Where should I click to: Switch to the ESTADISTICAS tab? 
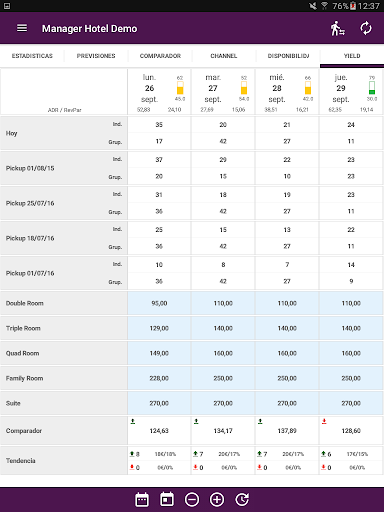click(32, 56)
